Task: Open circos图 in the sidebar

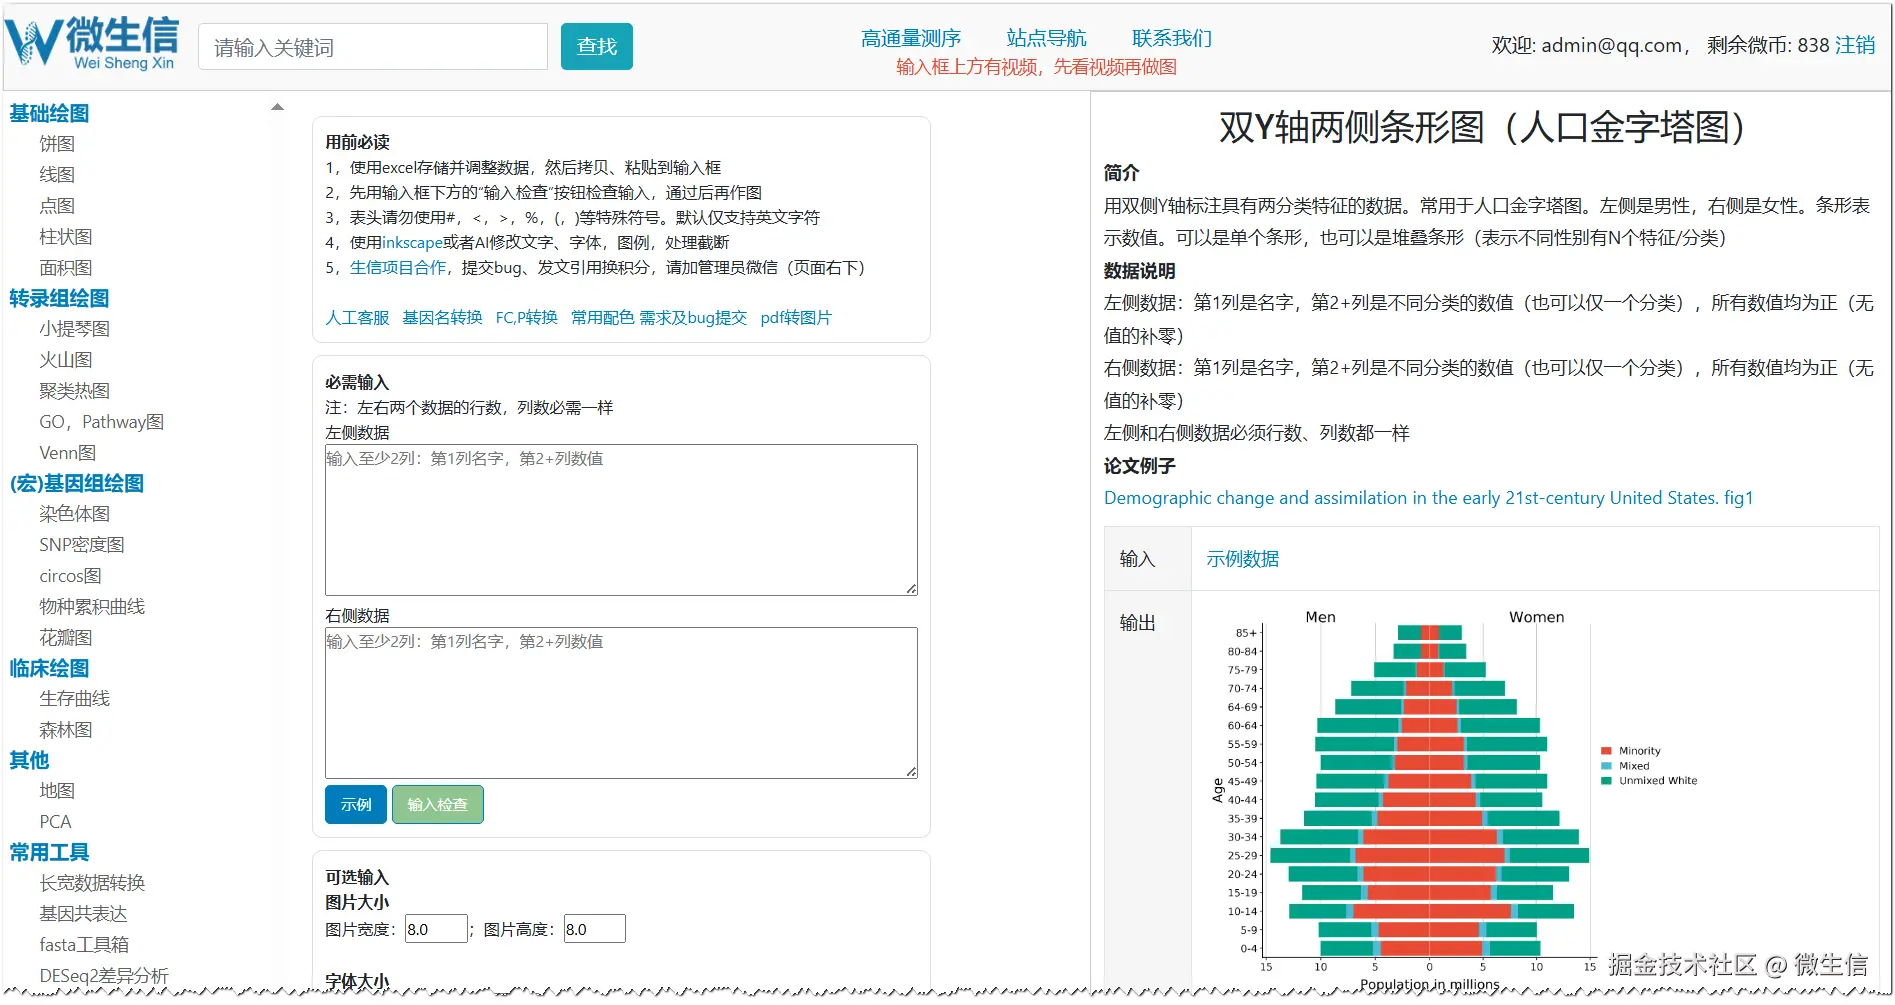Action: [x=71, y=576]
